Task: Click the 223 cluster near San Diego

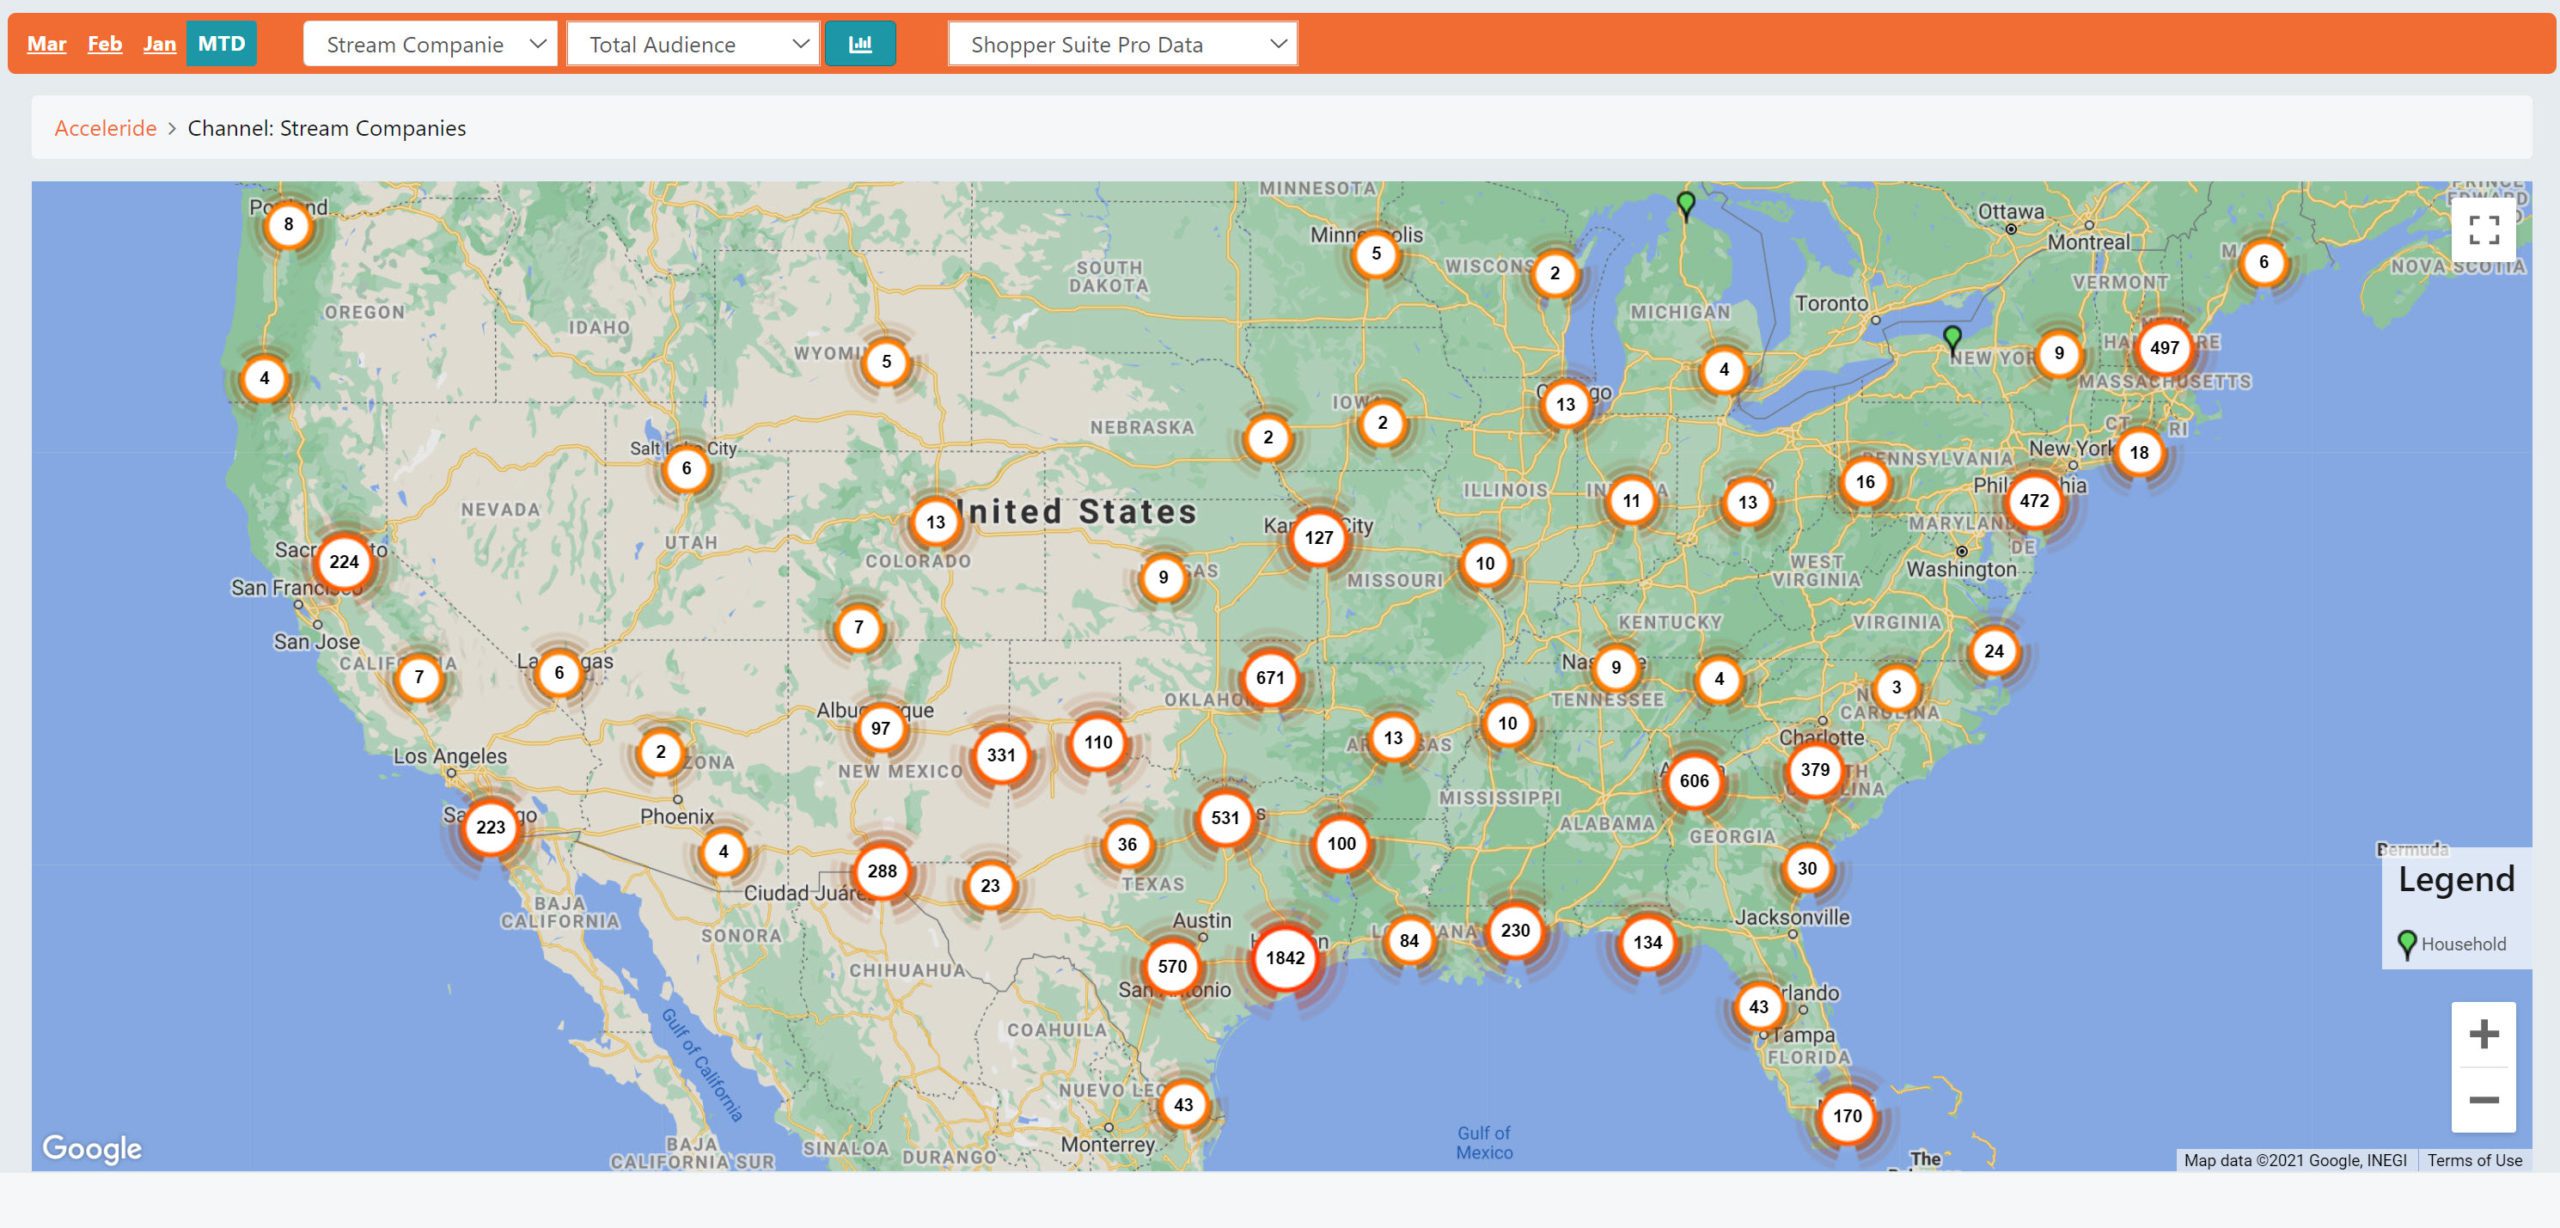Action: coord(490,828)
